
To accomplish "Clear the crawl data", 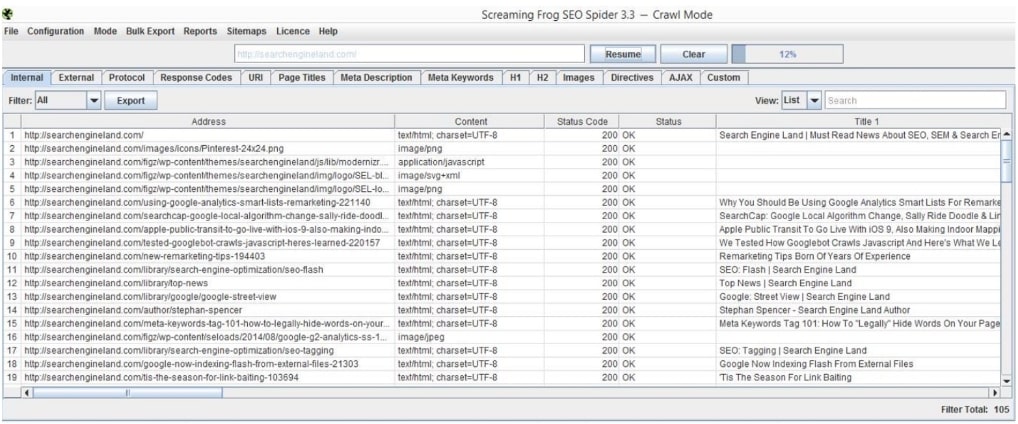I will pos(693,55).
